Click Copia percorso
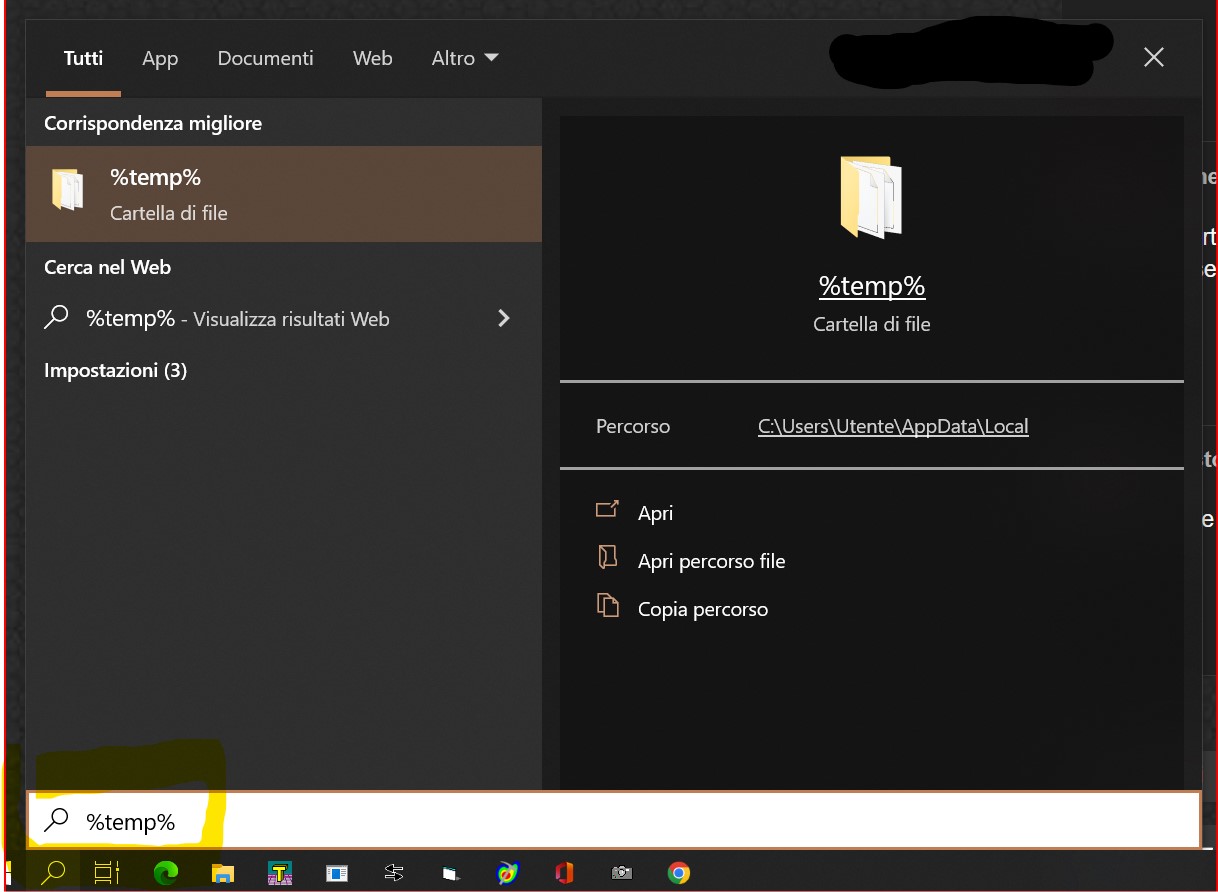1218x892 pixels. coord(703,609)
